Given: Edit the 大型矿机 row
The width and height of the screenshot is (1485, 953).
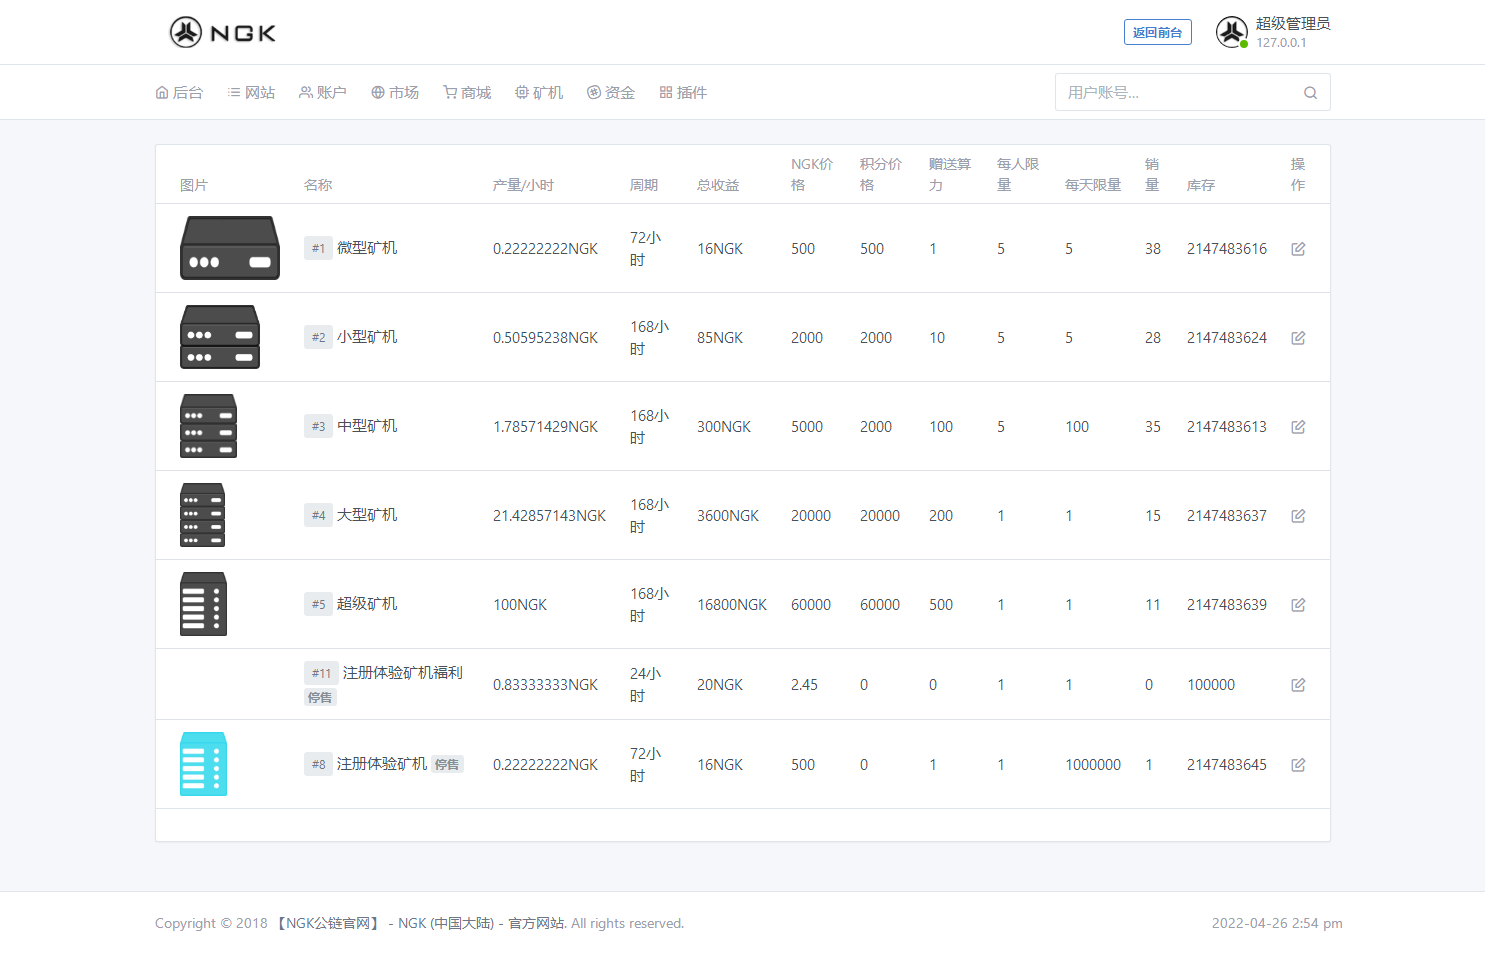Looking at the screenshot, I should coord(1298,516).
